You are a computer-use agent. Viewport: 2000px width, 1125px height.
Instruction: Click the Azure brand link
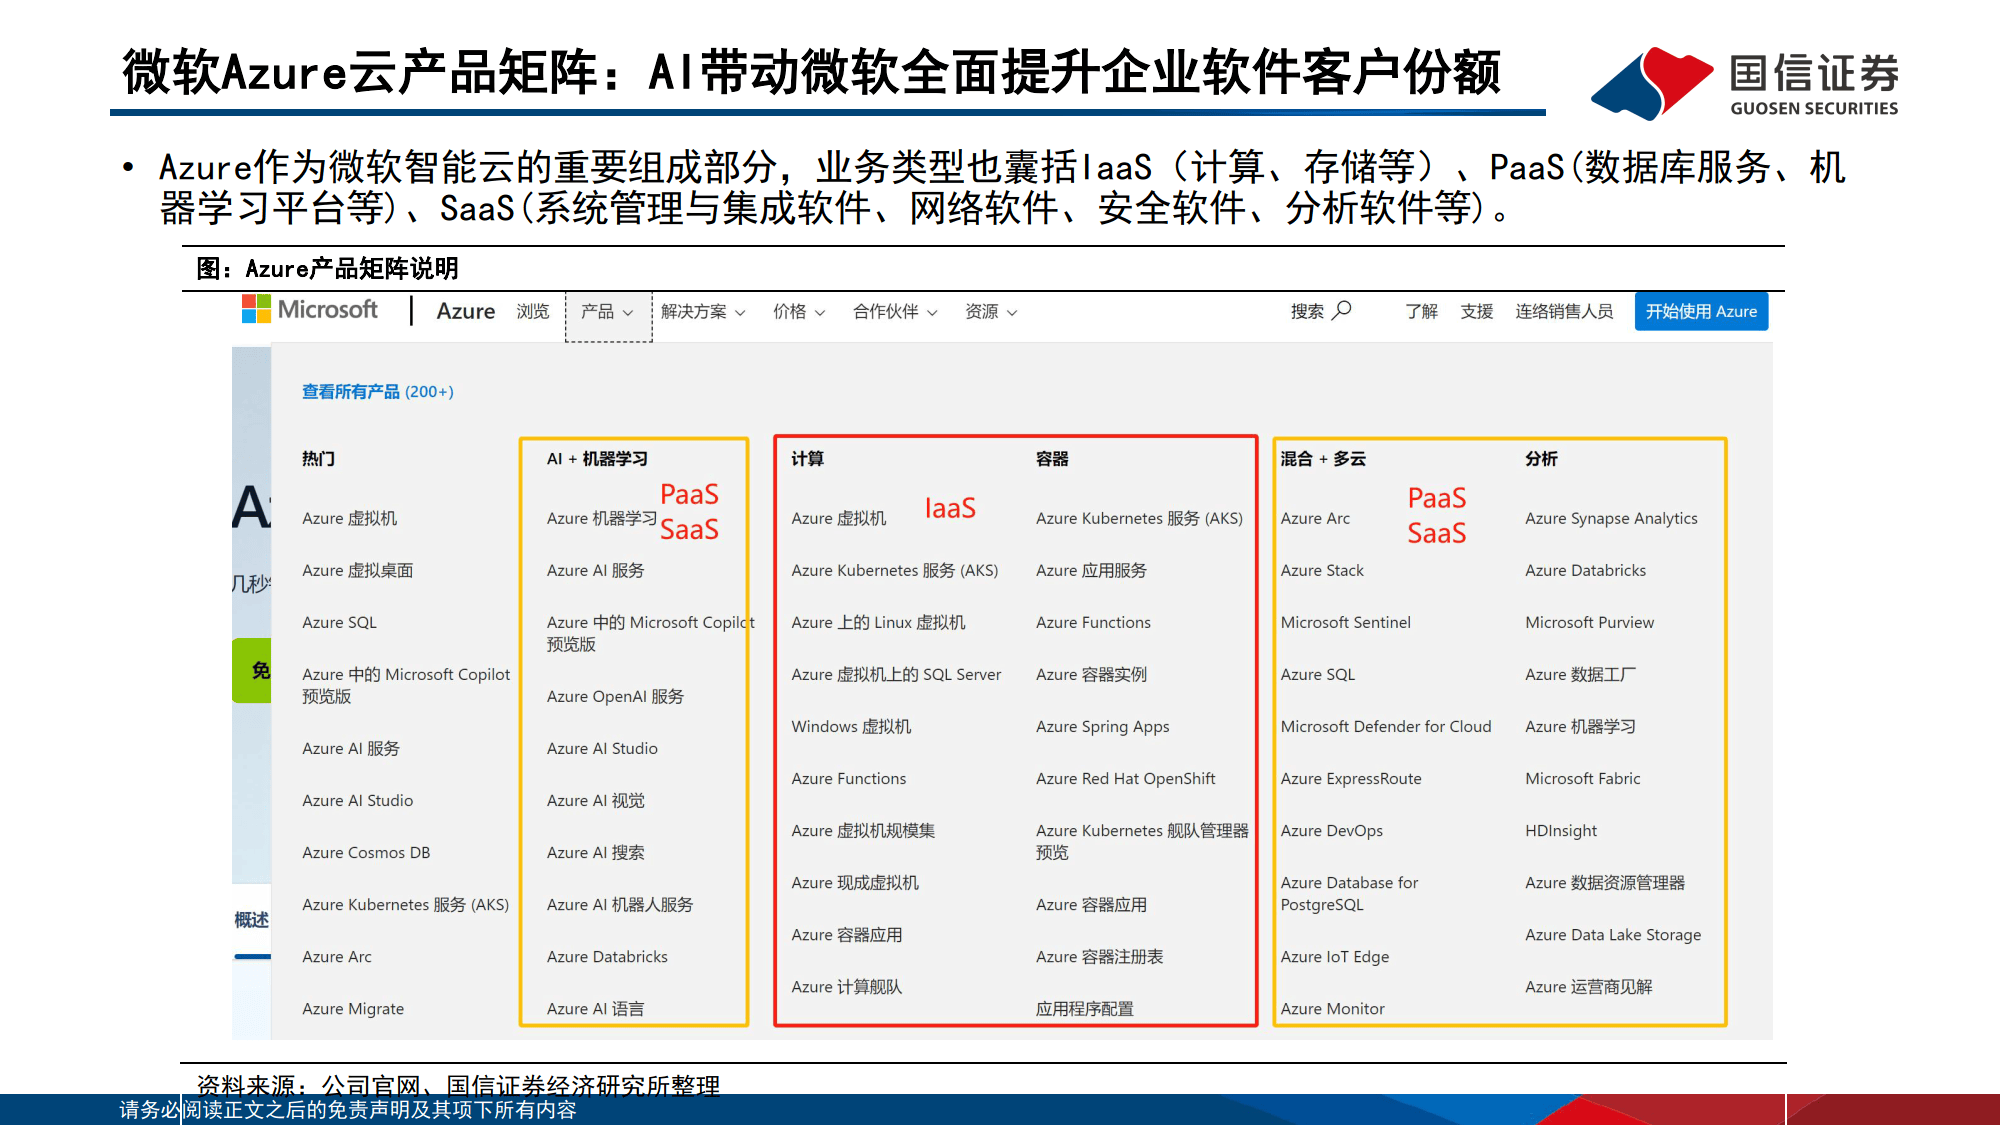coord(466,311)
